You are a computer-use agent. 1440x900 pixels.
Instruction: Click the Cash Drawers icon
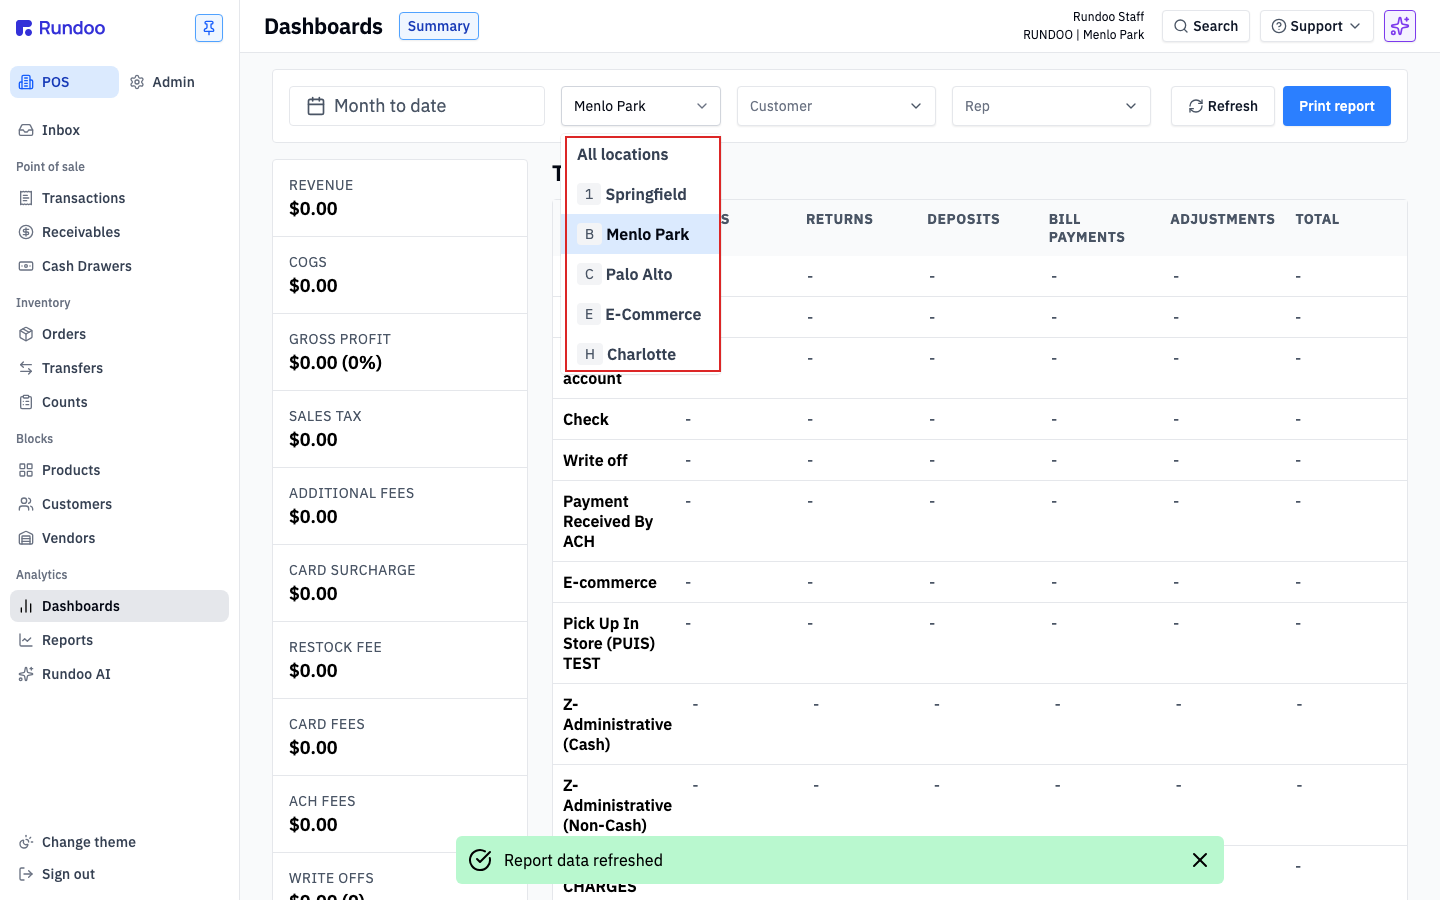[x=26, y=266]
